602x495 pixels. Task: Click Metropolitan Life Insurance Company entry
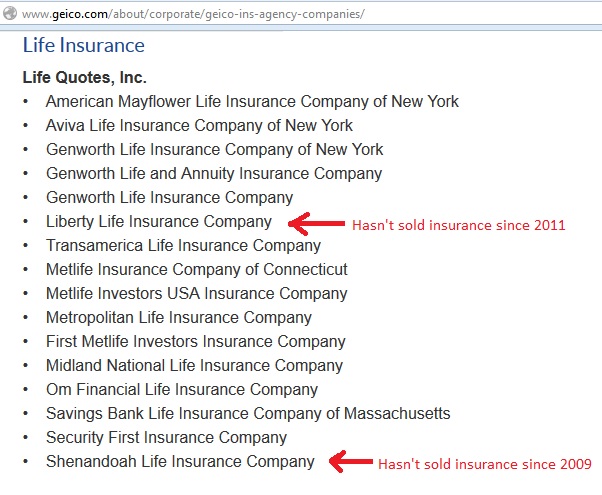pyautogui.click(x=179, y=318)
